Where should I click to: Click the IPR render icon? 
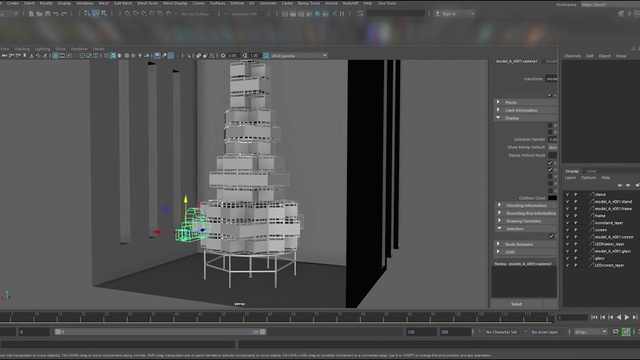pyautogui.click(x=301, y=14)
